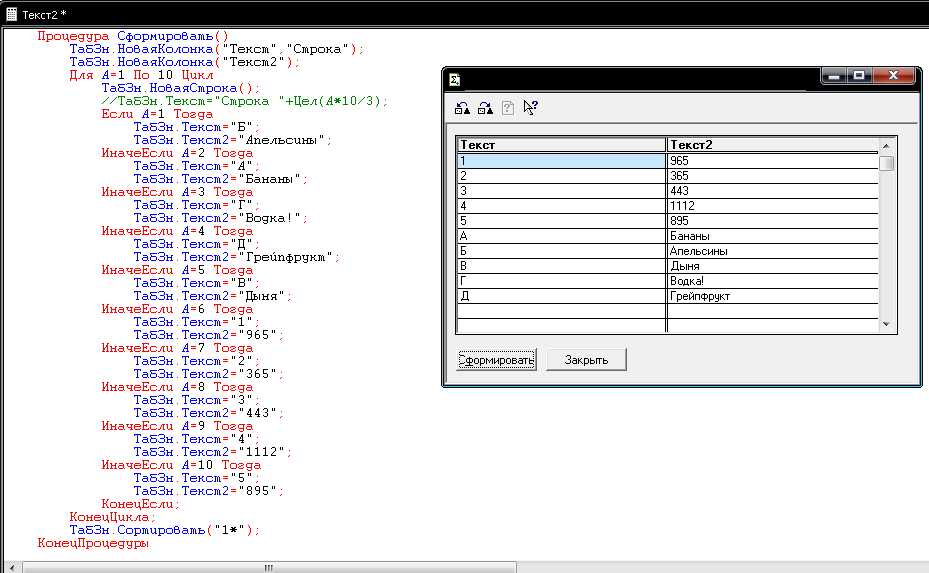Click code line "КонецЕсли;"
929x573 pixels.
pyautogui.click(x=141, y=505)
